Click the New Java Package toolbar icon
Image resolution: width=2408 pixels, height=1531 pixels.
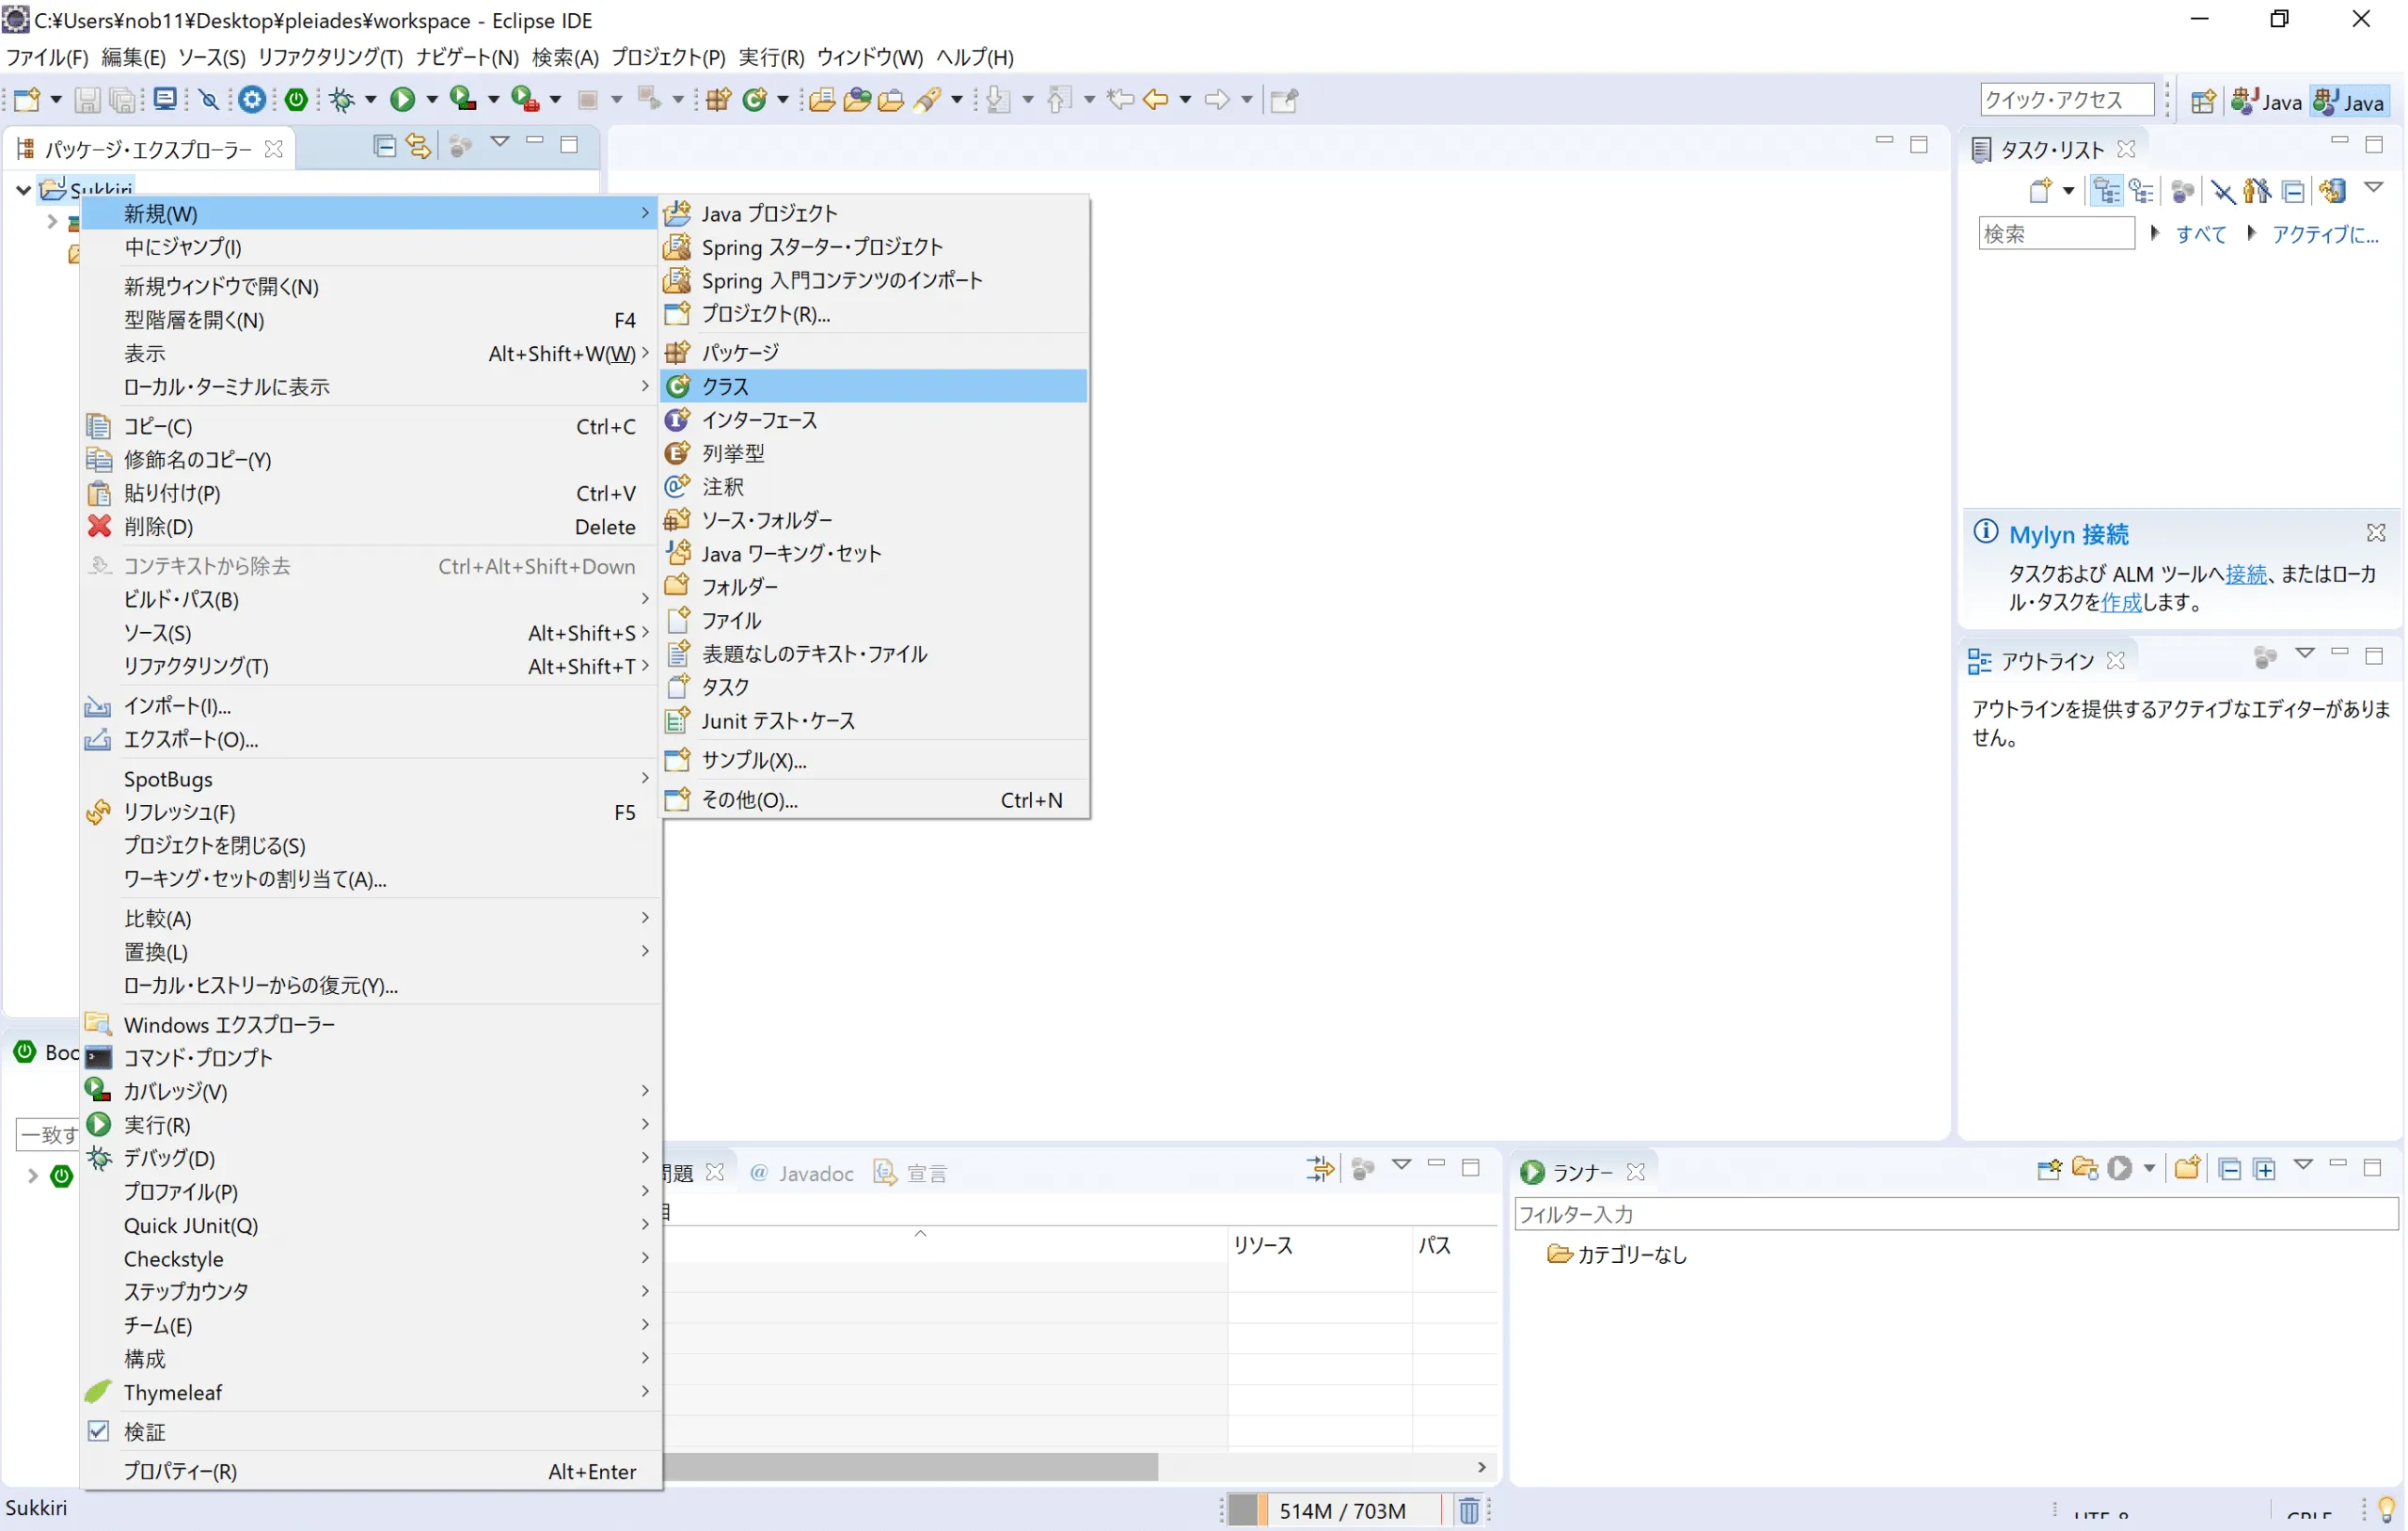[x=718, y=100]
